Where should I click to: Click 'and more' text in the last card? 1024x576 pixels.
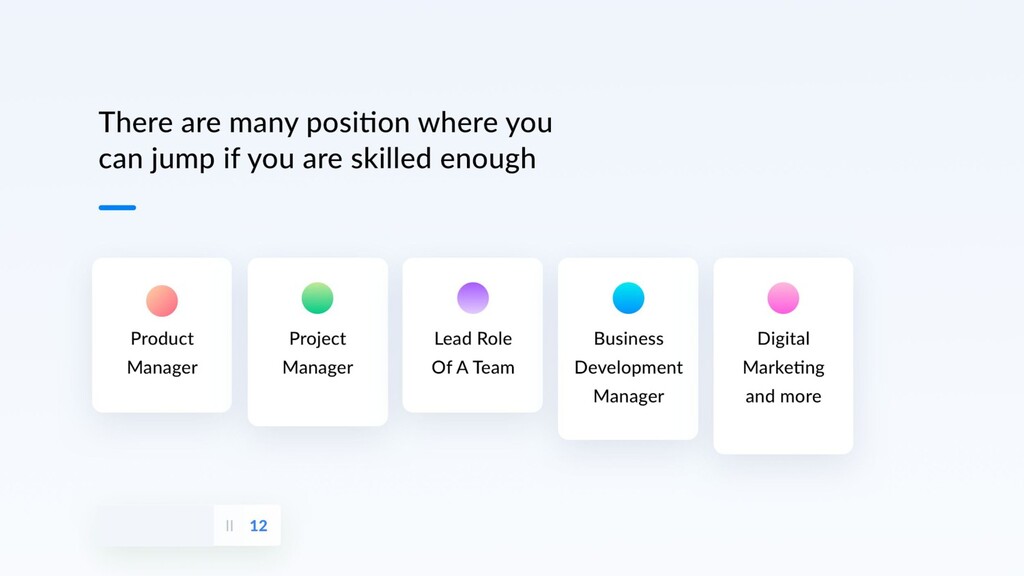click(x=783, y=396)
